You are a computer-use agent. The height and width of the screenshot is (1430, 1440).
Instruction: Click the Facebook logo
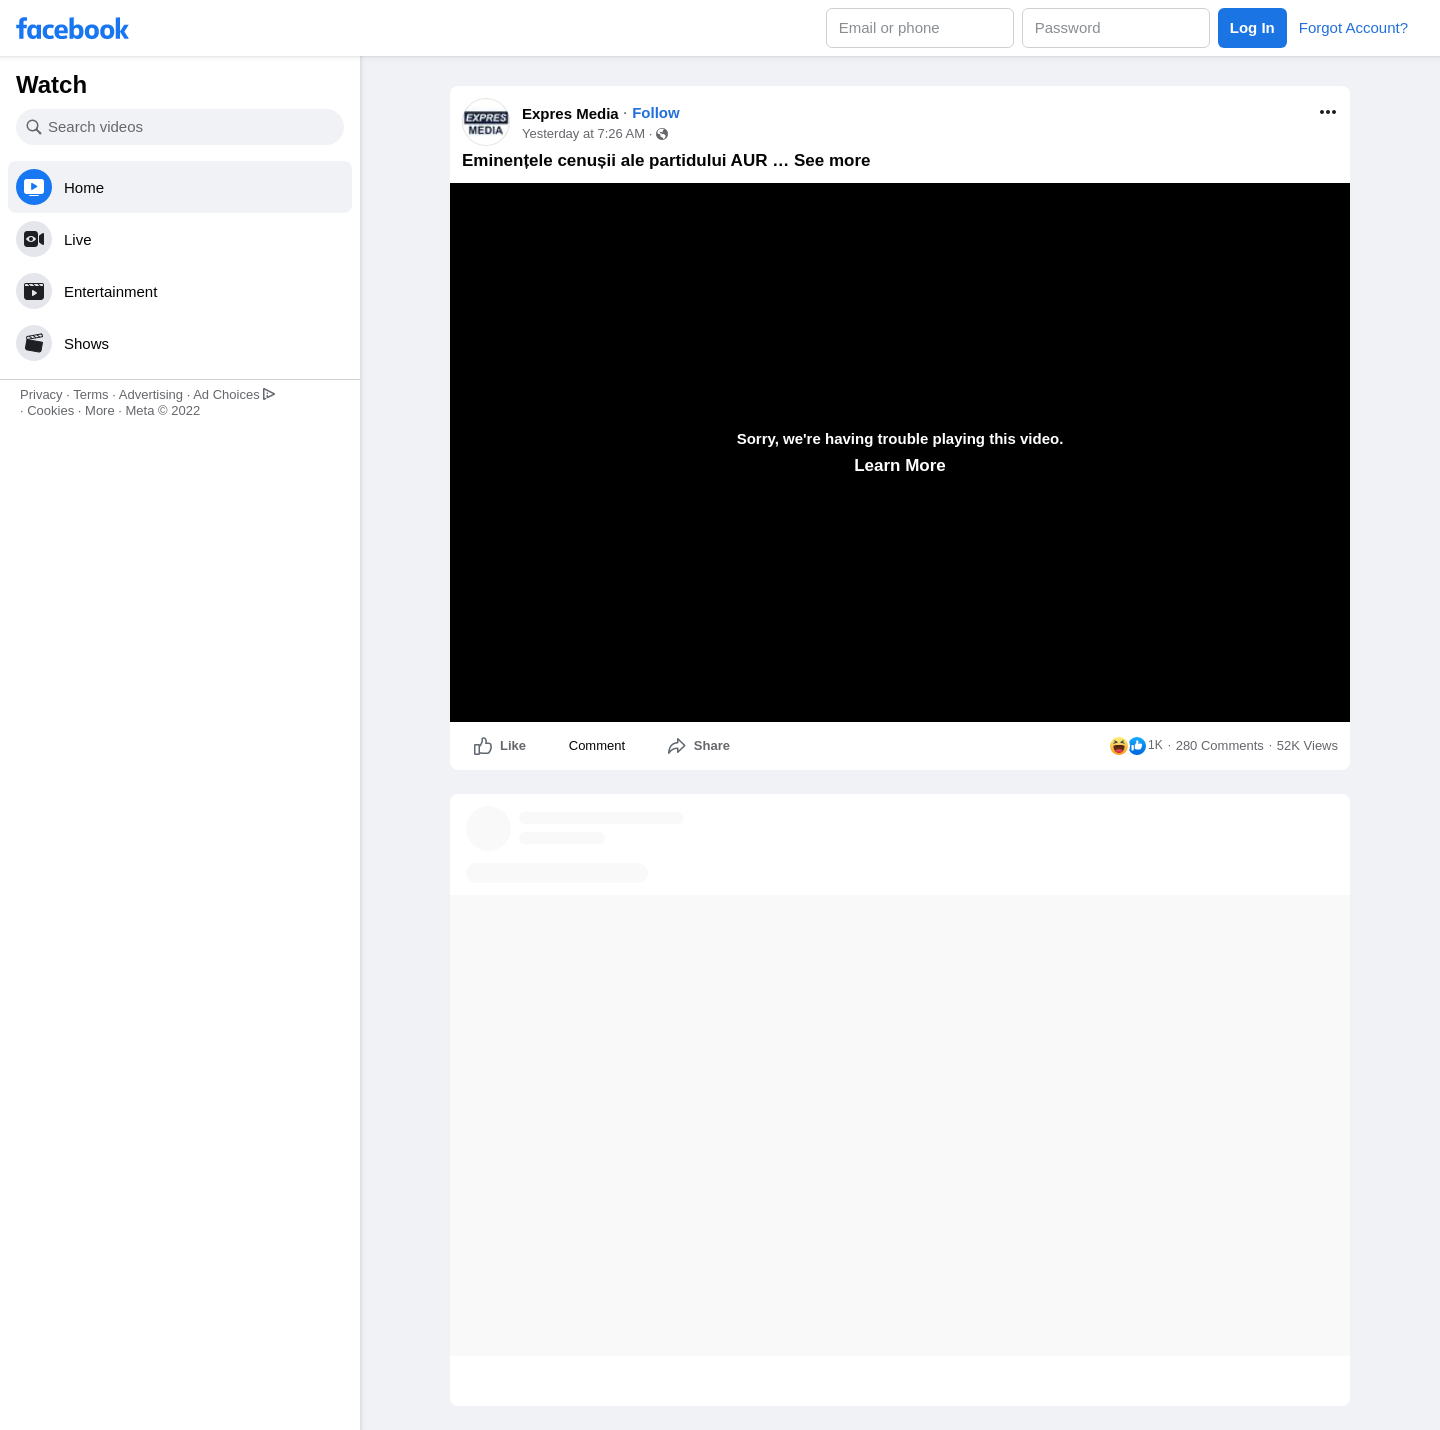tap(72, 29)
